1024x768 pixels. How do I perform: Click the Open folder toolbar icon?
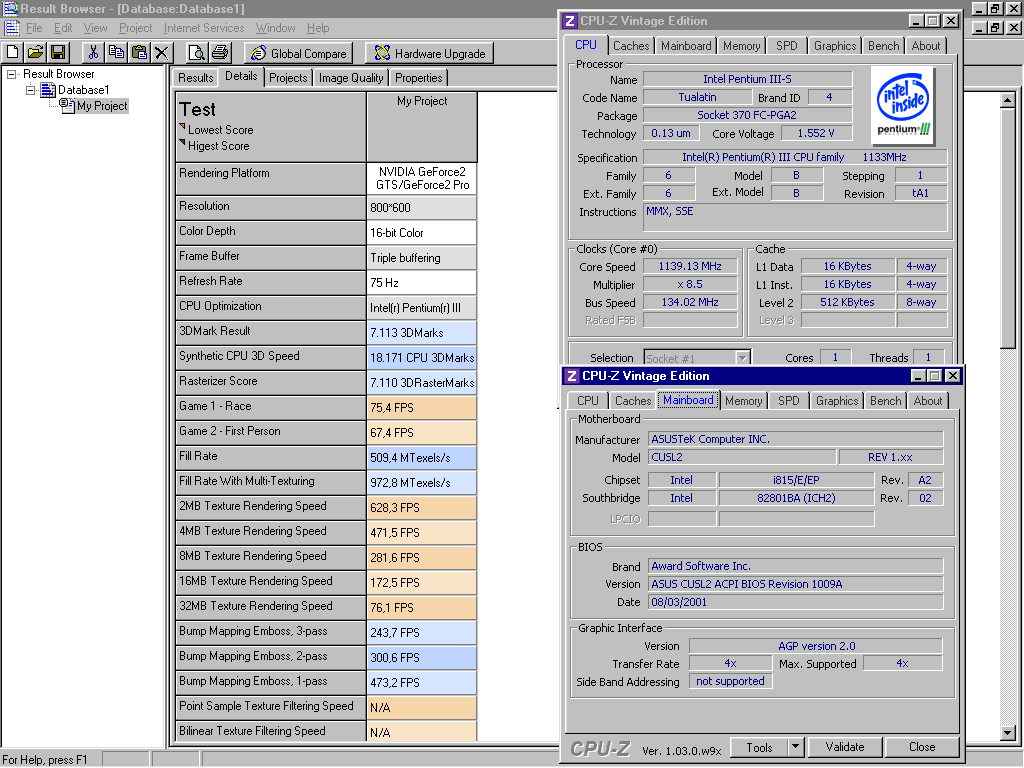[35, 52]
